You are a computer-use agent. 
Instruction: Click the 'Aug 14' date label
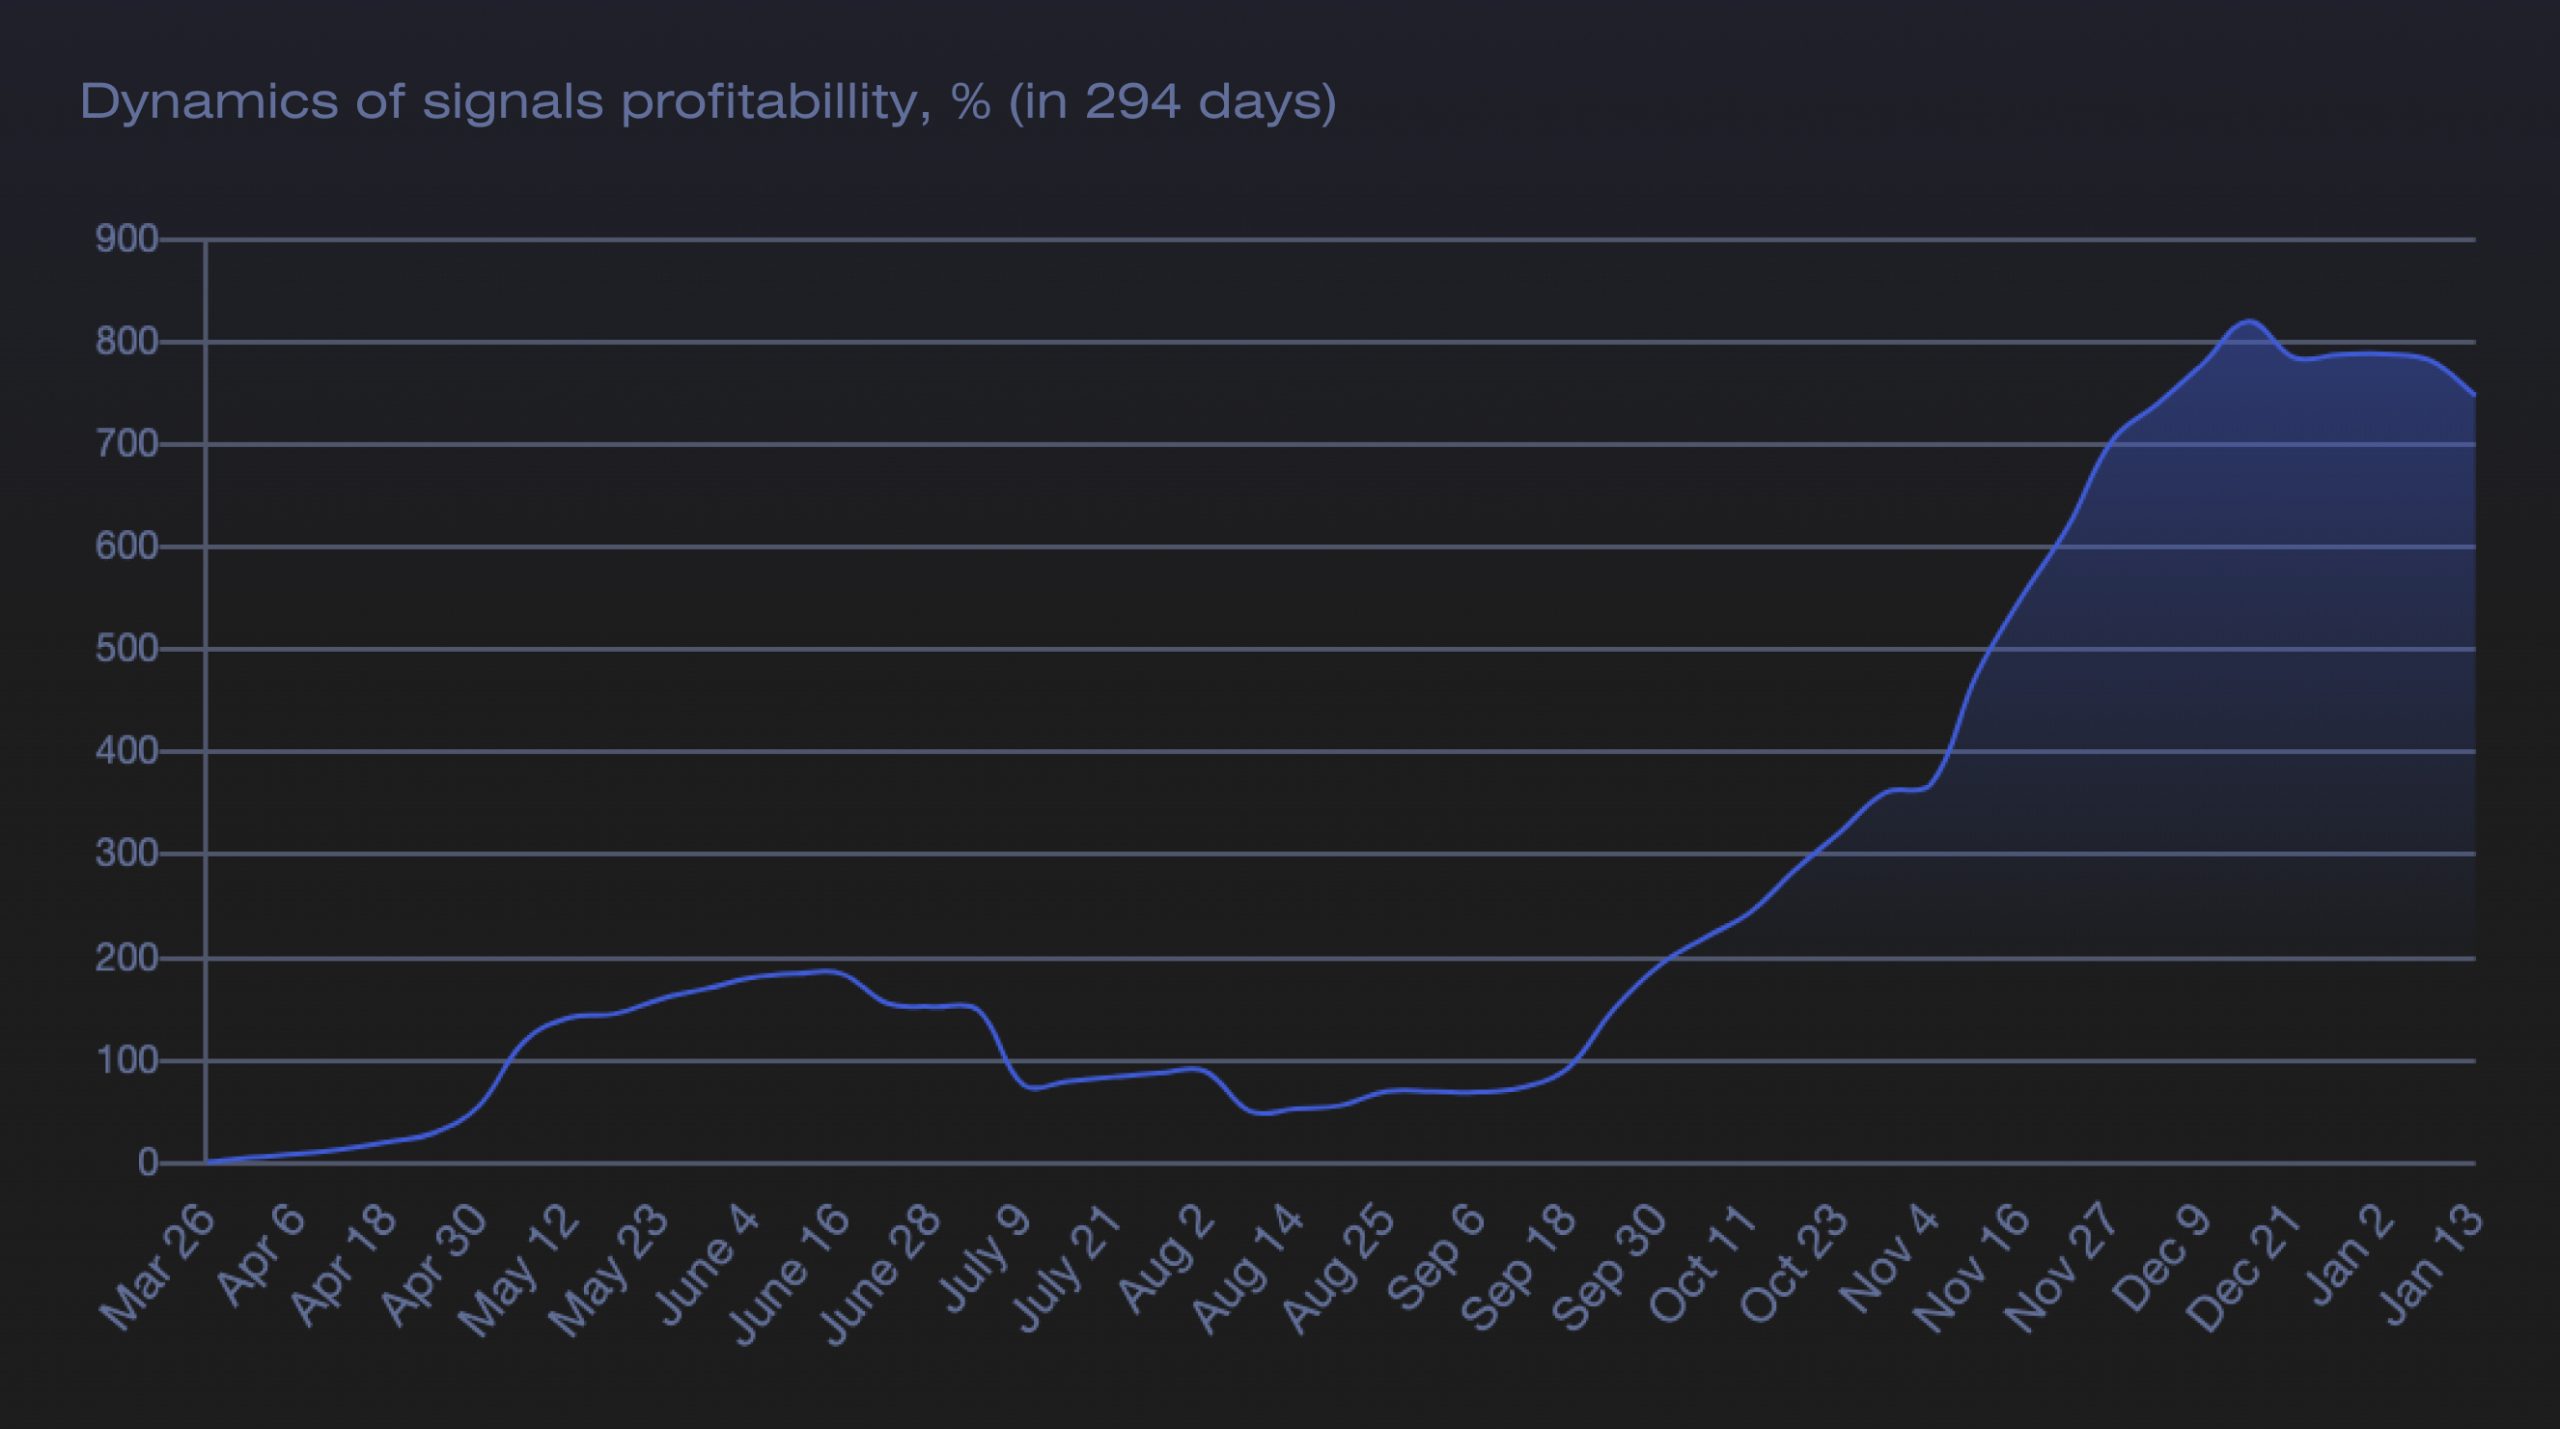click(1250, 1266)
